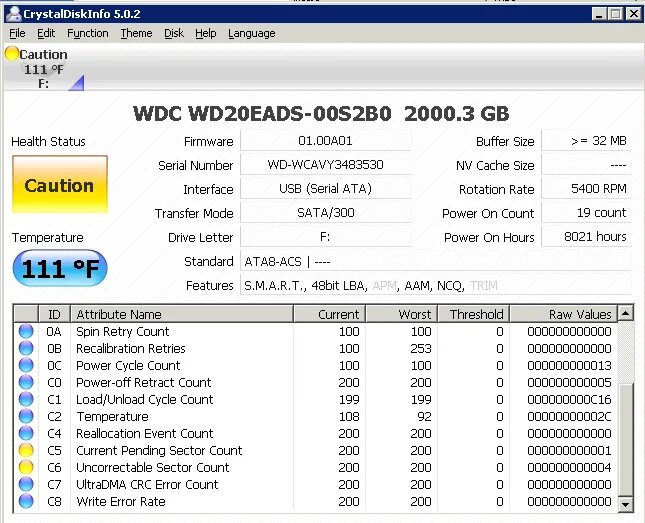Click the blue status icon for Recalibration Retries
645x523 pixels.
(x=26, y=348)
